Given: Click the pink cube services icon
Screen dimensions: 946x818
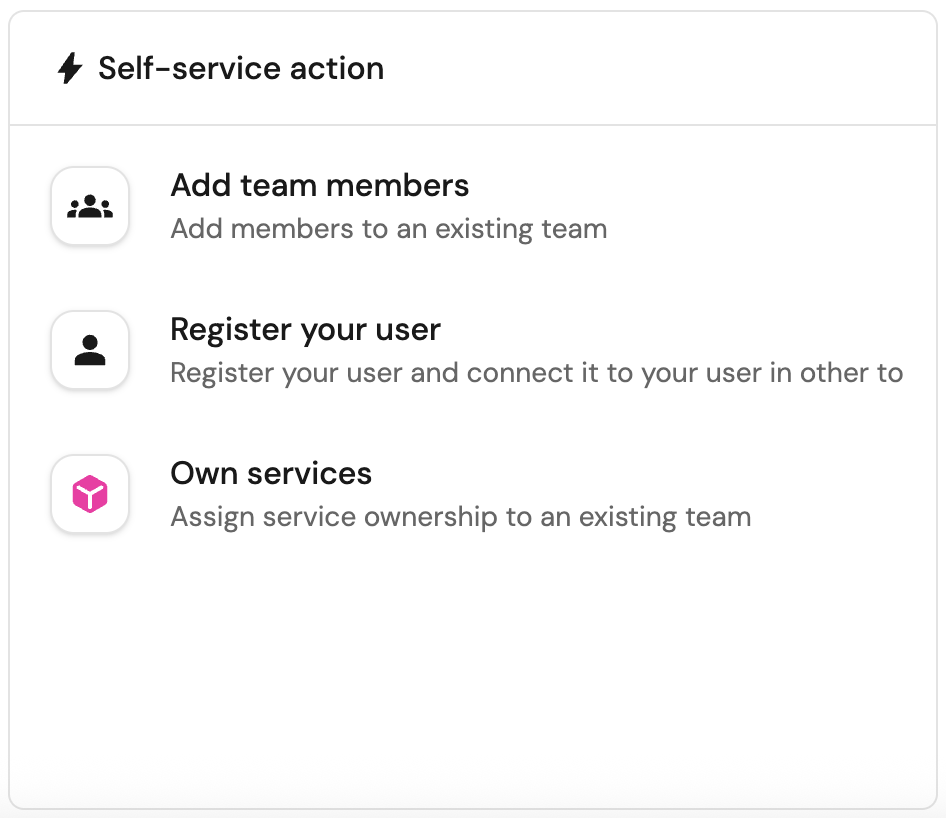Looking at the screenshot, I should pos(90,494).
